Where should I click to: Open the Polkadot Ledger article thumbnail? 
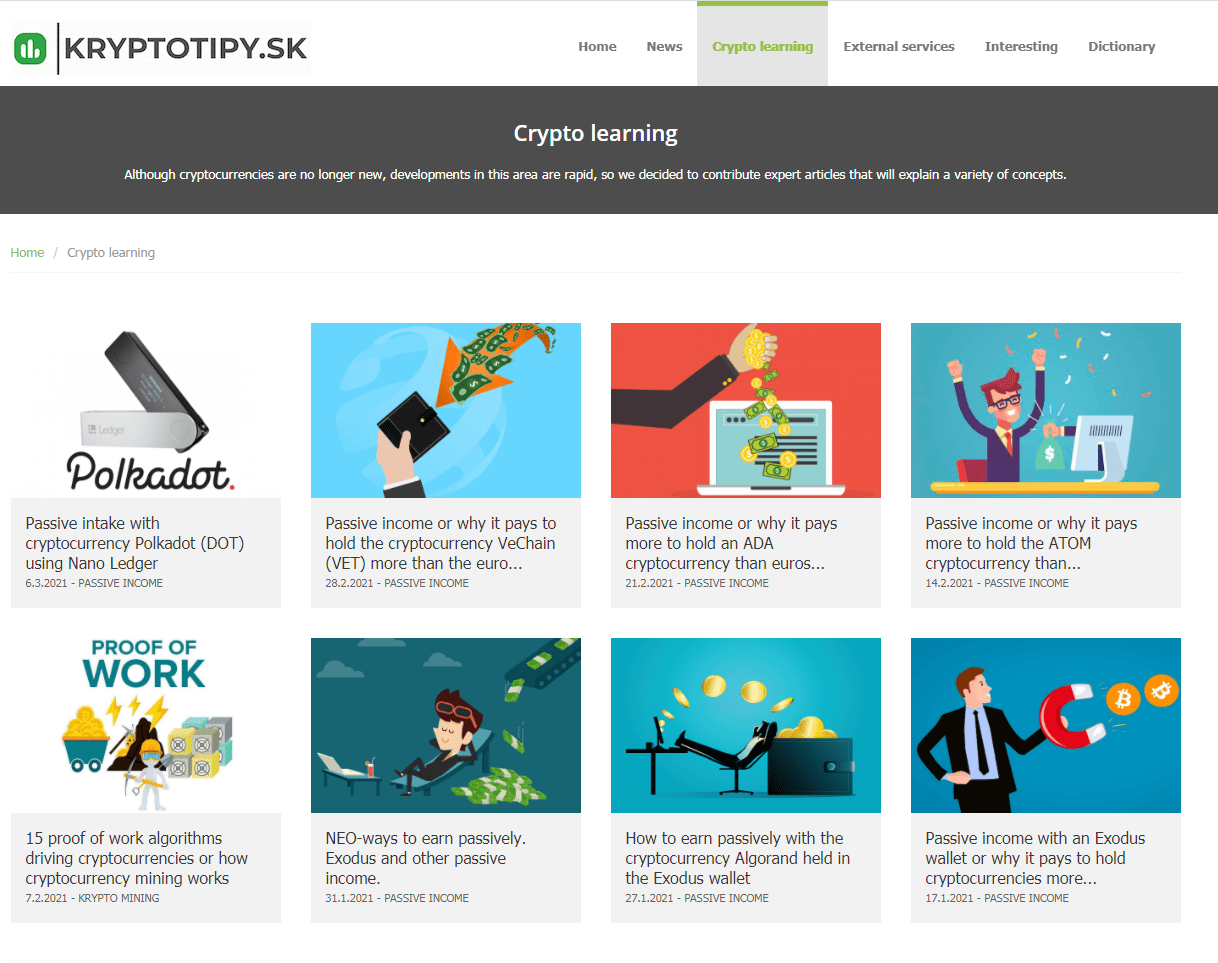(146, 410)
